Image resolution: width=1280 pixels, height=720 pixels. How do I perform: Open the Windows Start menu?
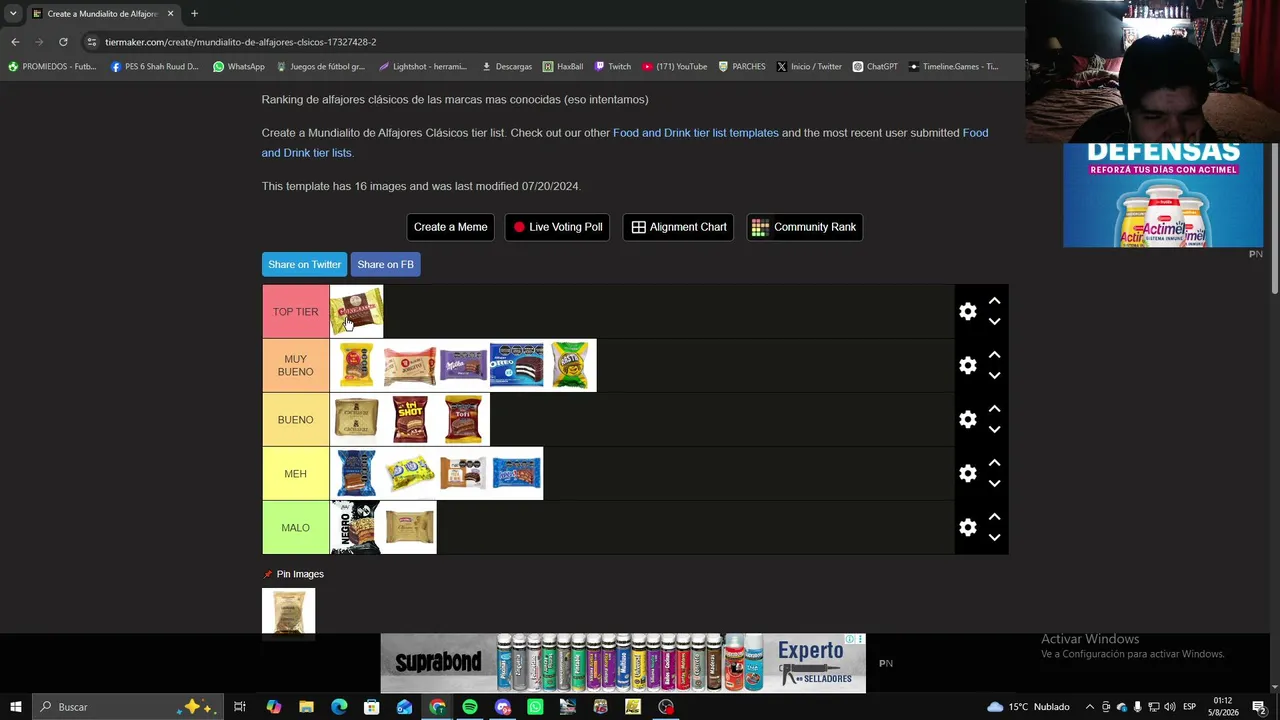(x=16, y=707)
